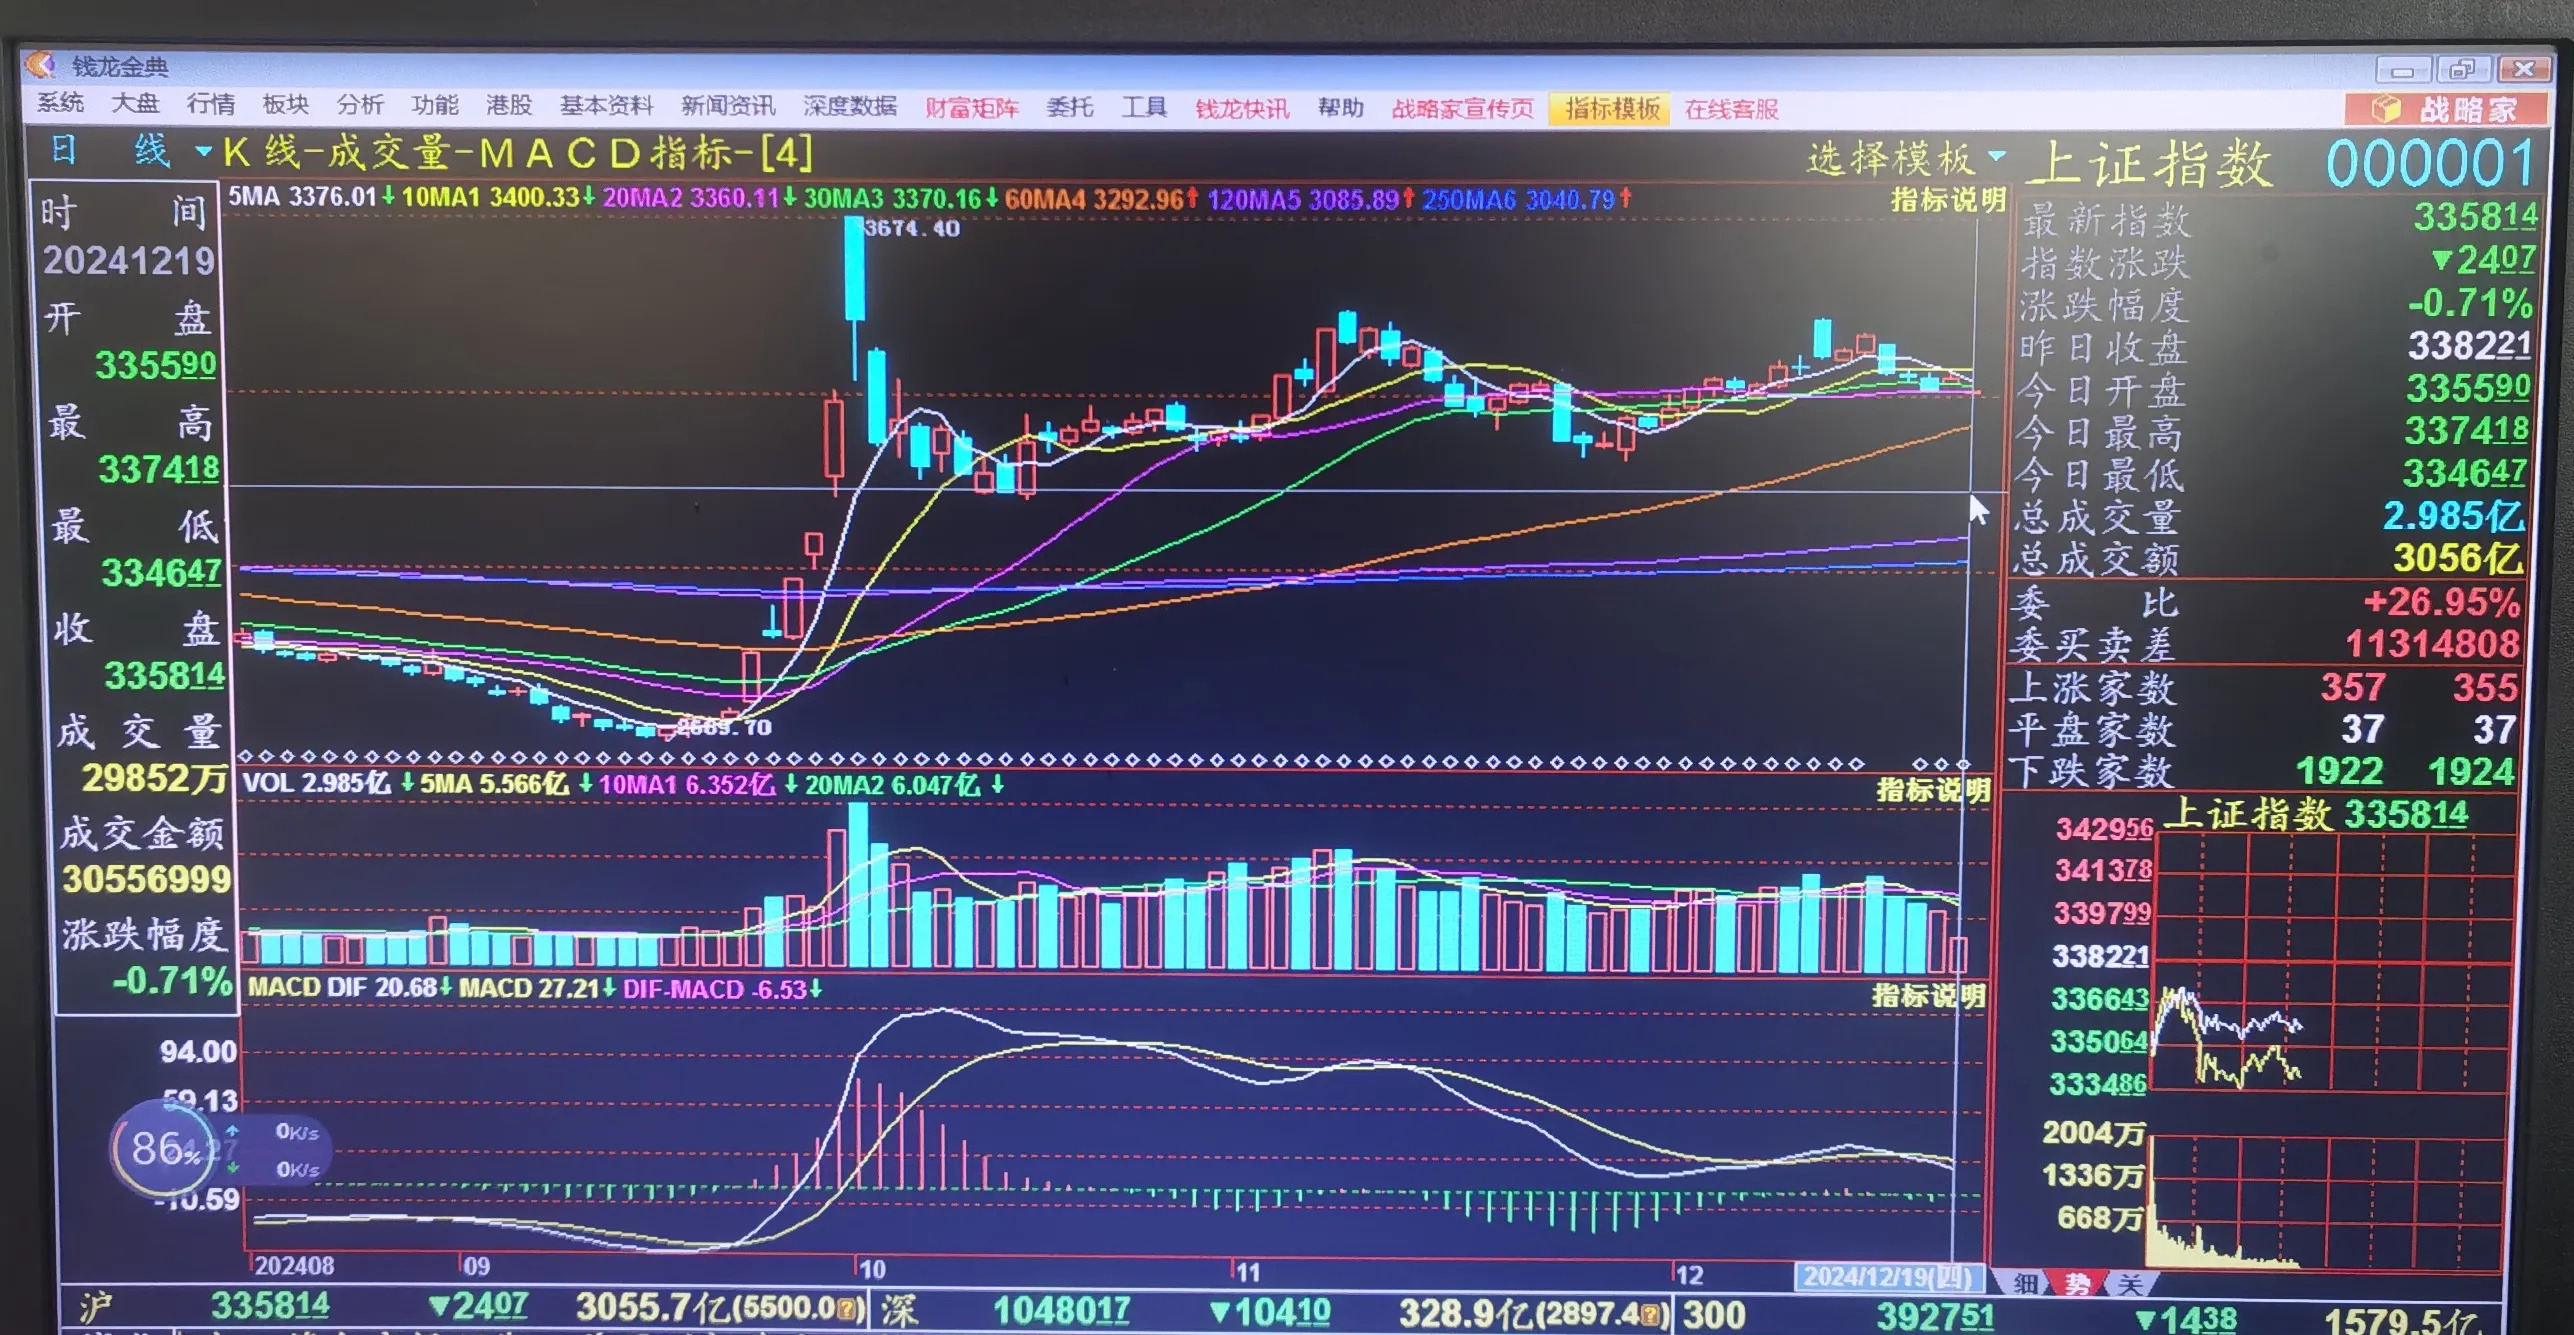
Task: Open the 大盘 menu
Action: pyautogui.click(x=135, y=104)
